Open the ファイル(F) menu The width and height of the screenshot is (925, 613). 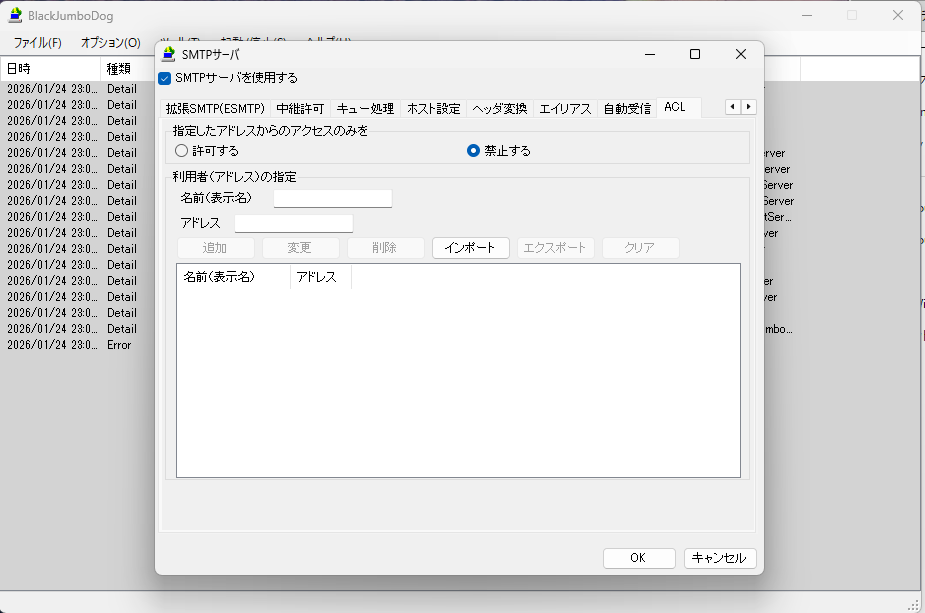[x=37, y=43]
